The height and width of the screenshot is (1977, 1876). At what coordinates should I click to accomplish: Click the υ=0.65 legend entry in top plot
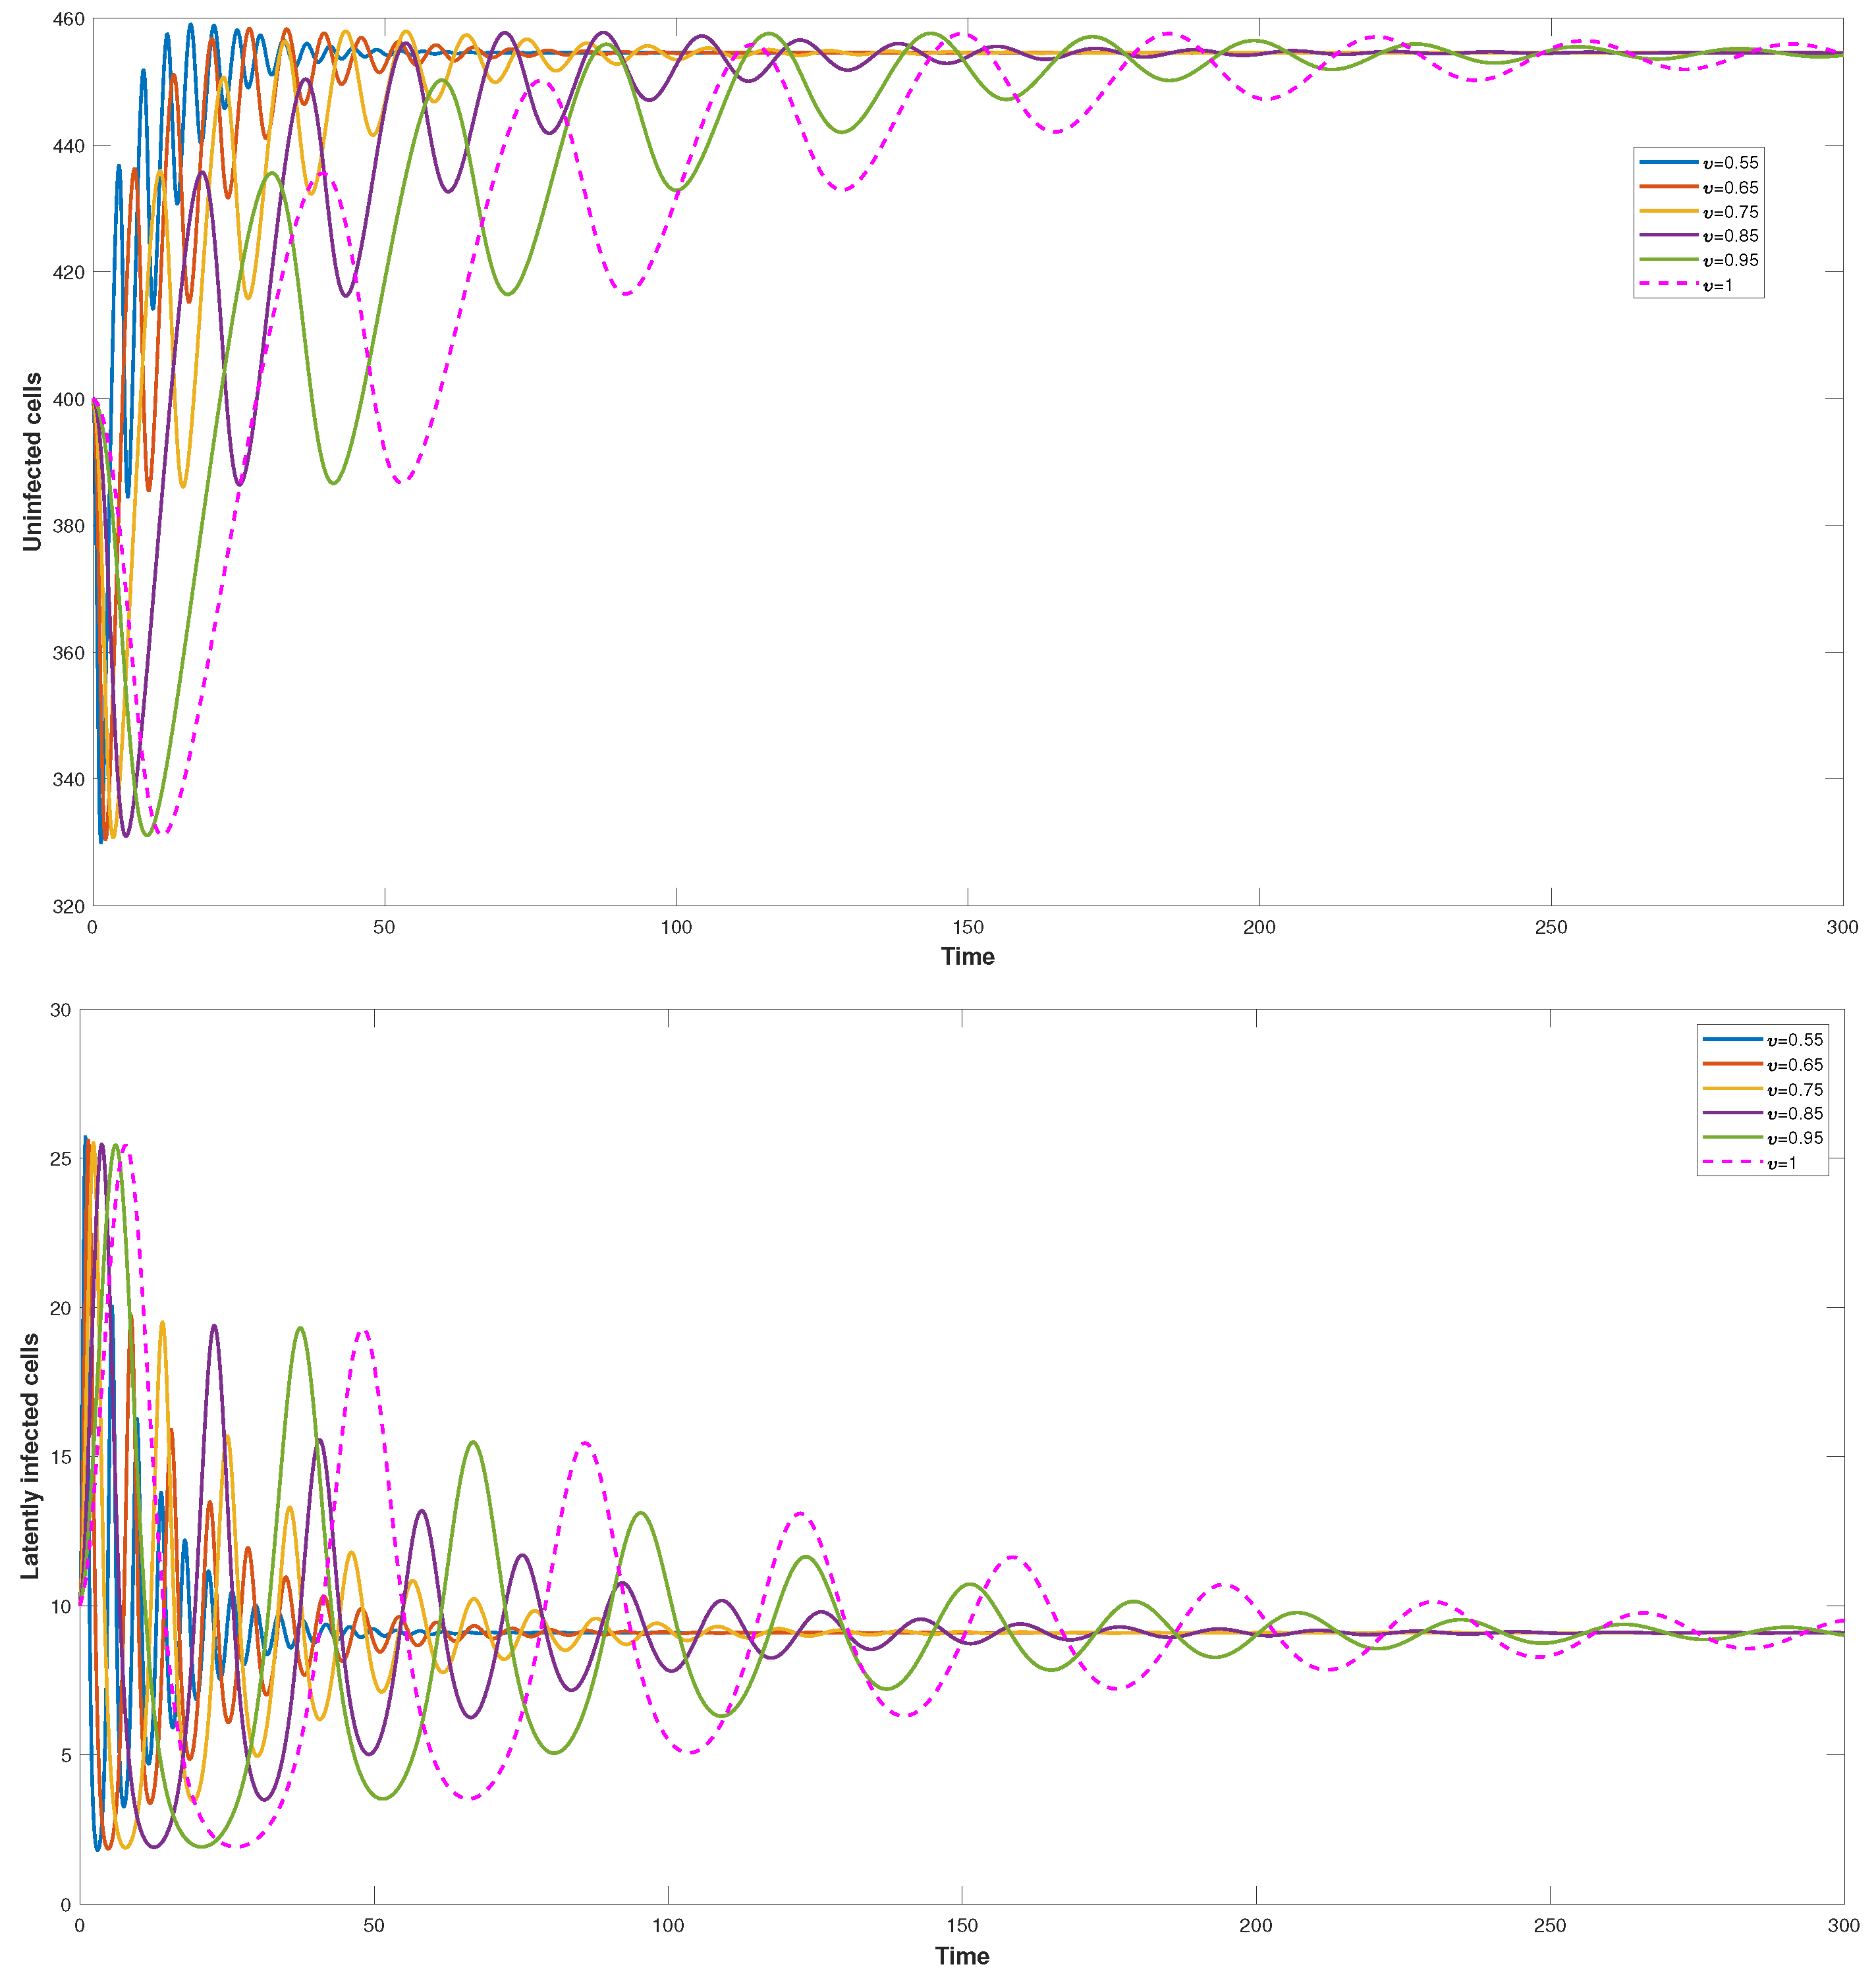click(1730, 188)
